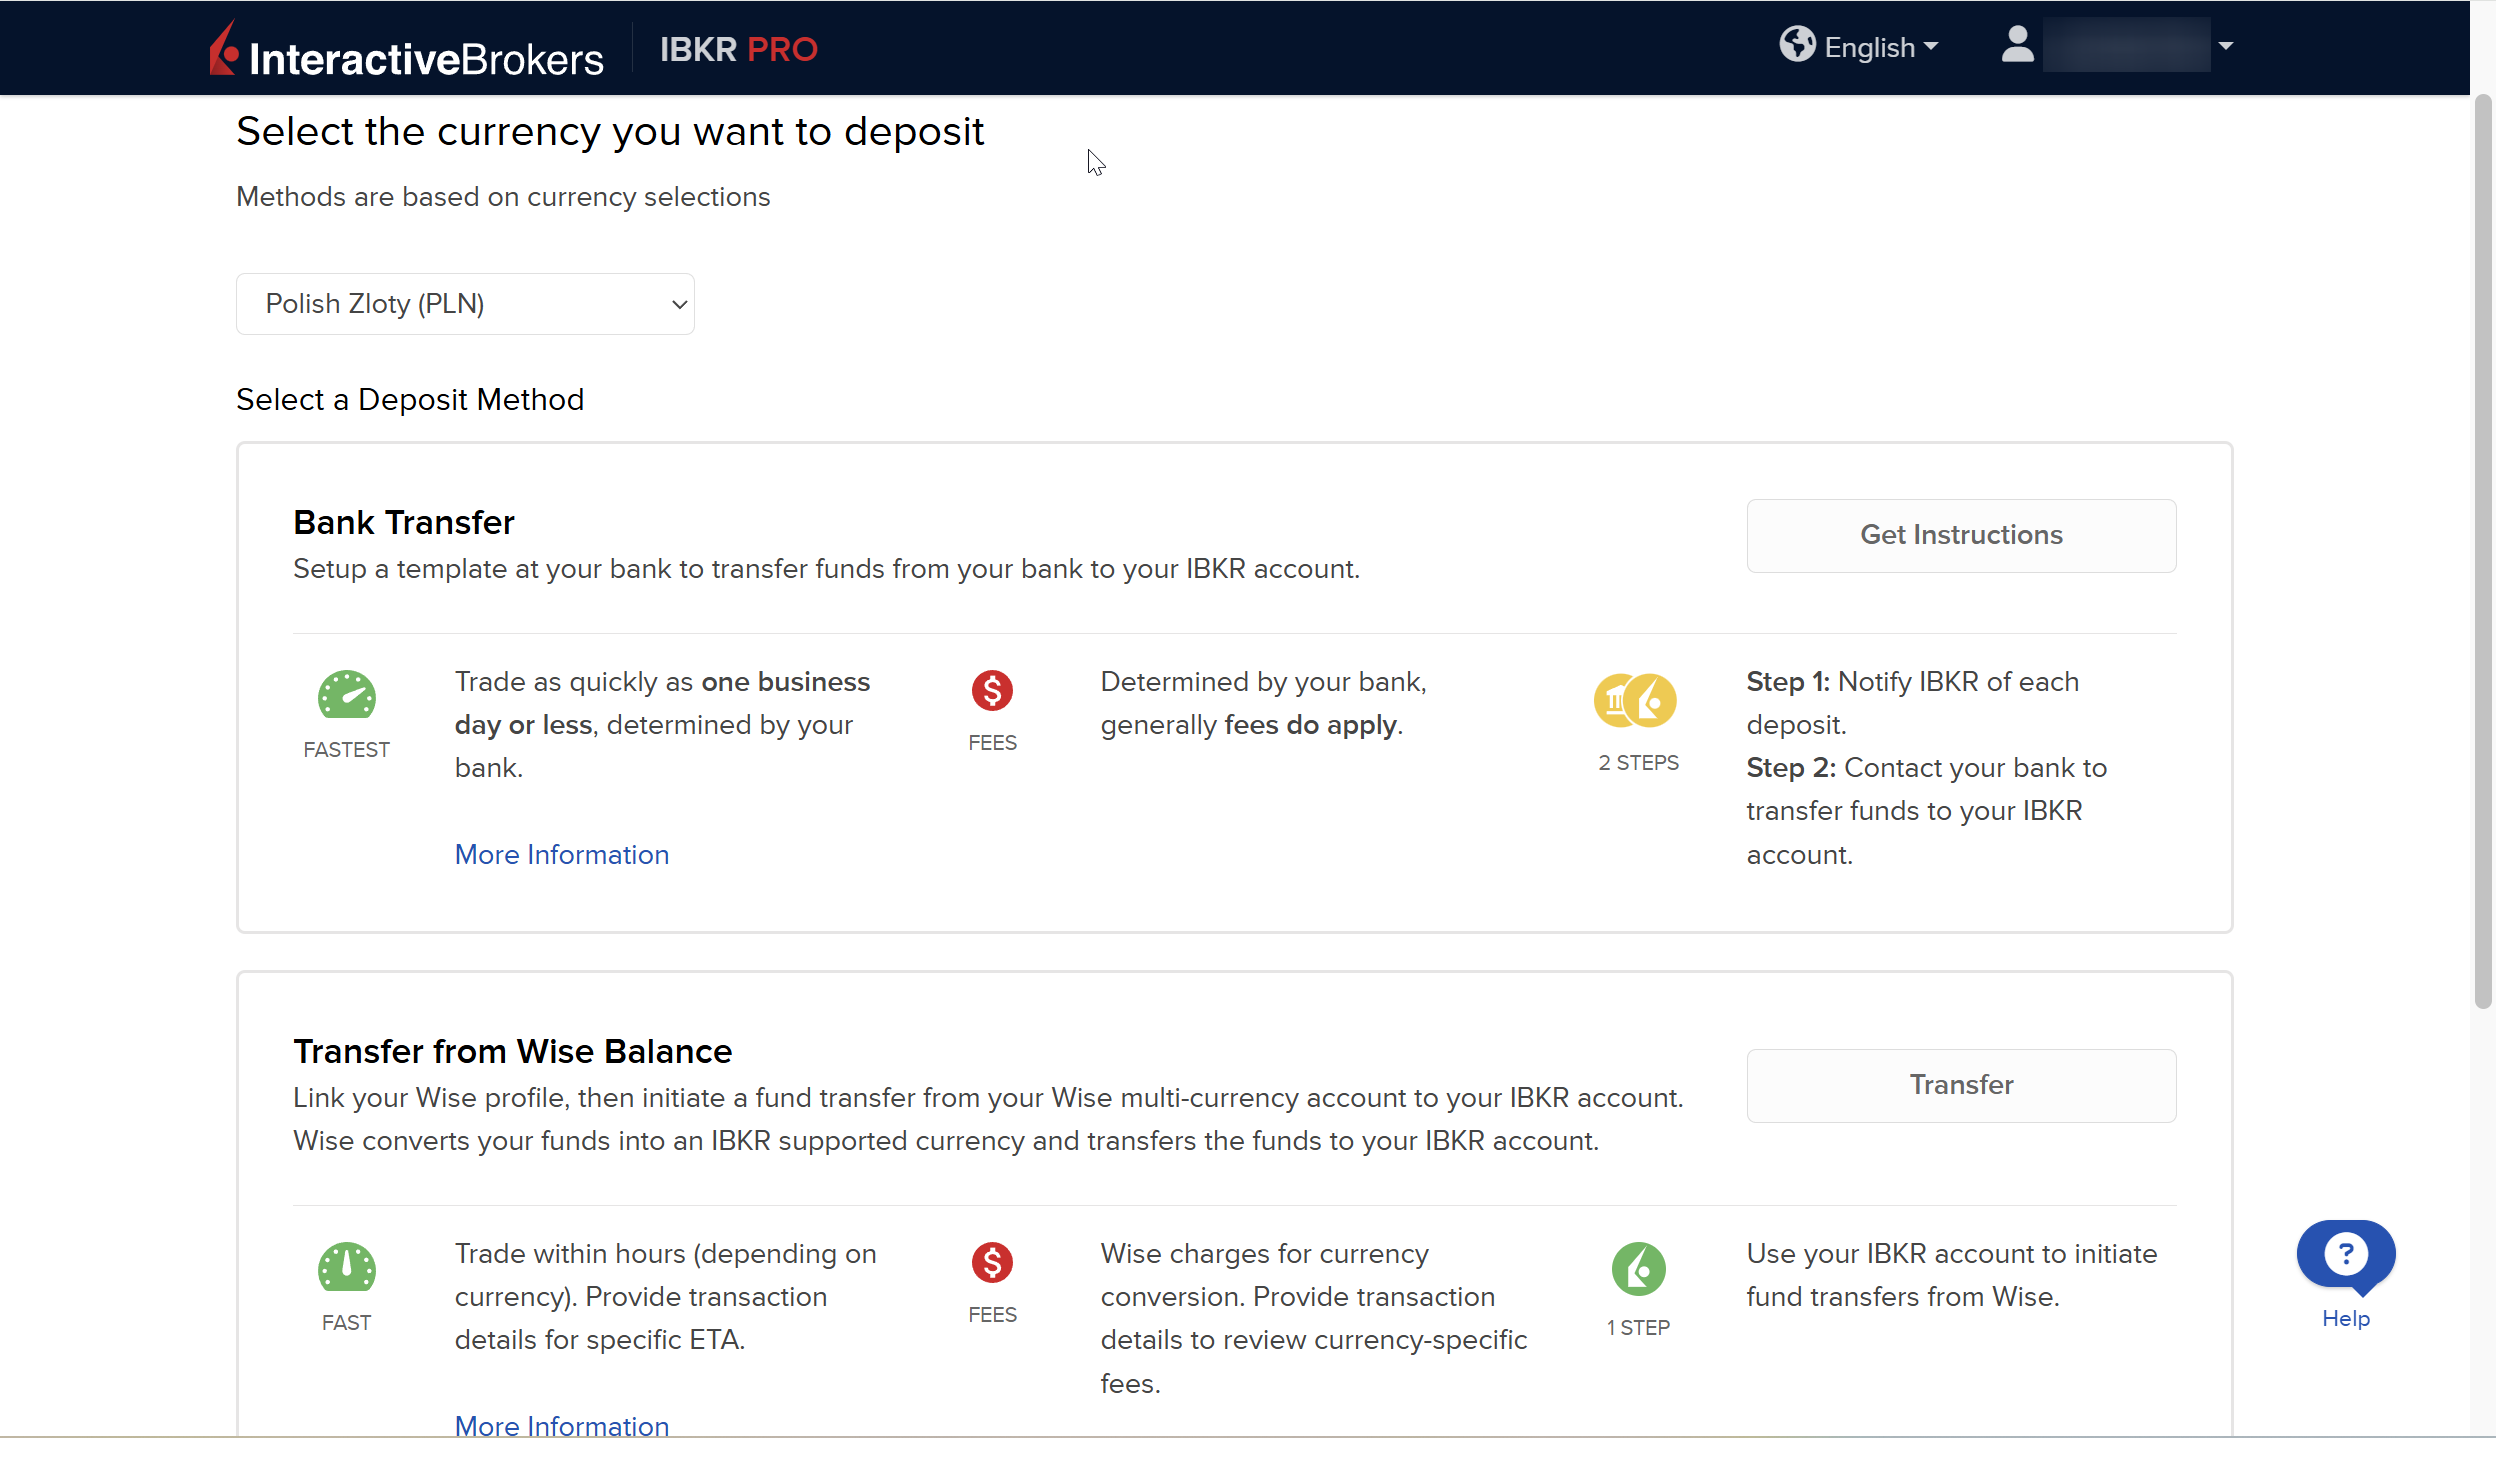
Task: Click the green FASTEST speedometer icon
Action: pyautogui.click(x=346, y=695)
